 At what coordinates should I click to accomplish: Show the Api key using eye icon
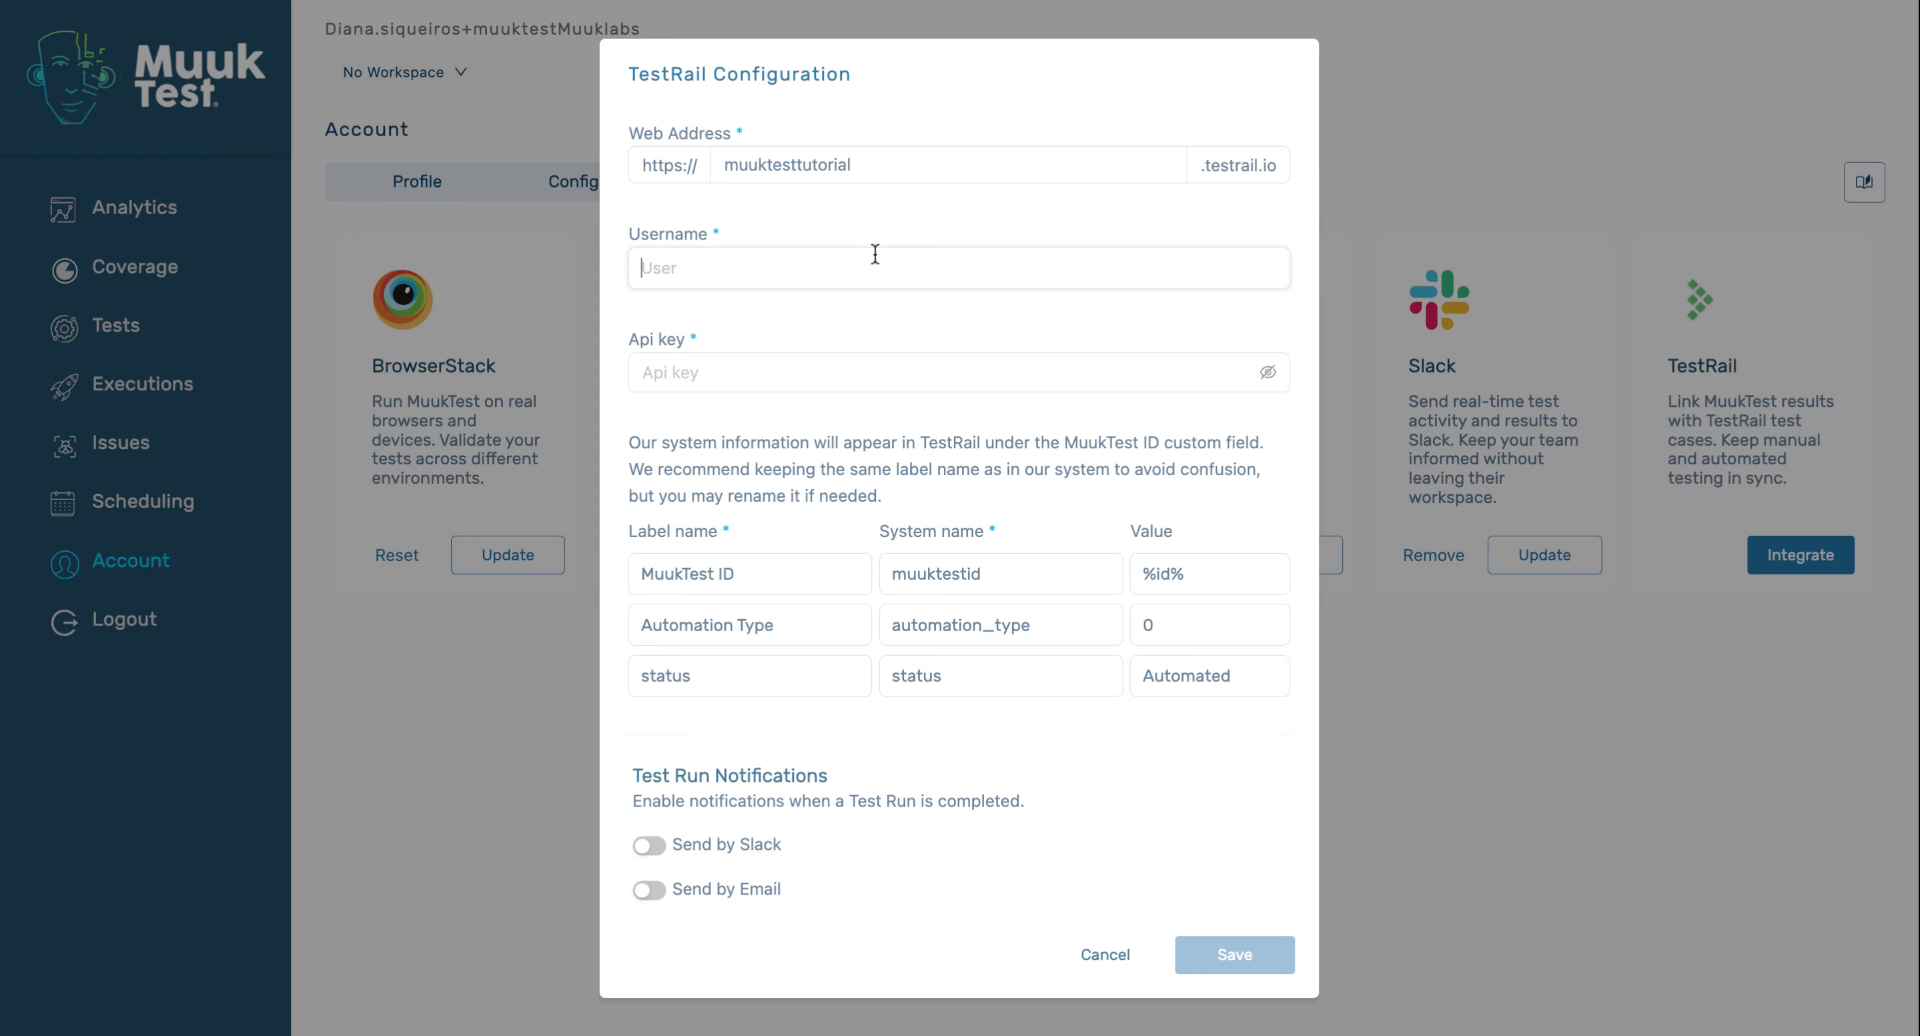[1268, 373]
